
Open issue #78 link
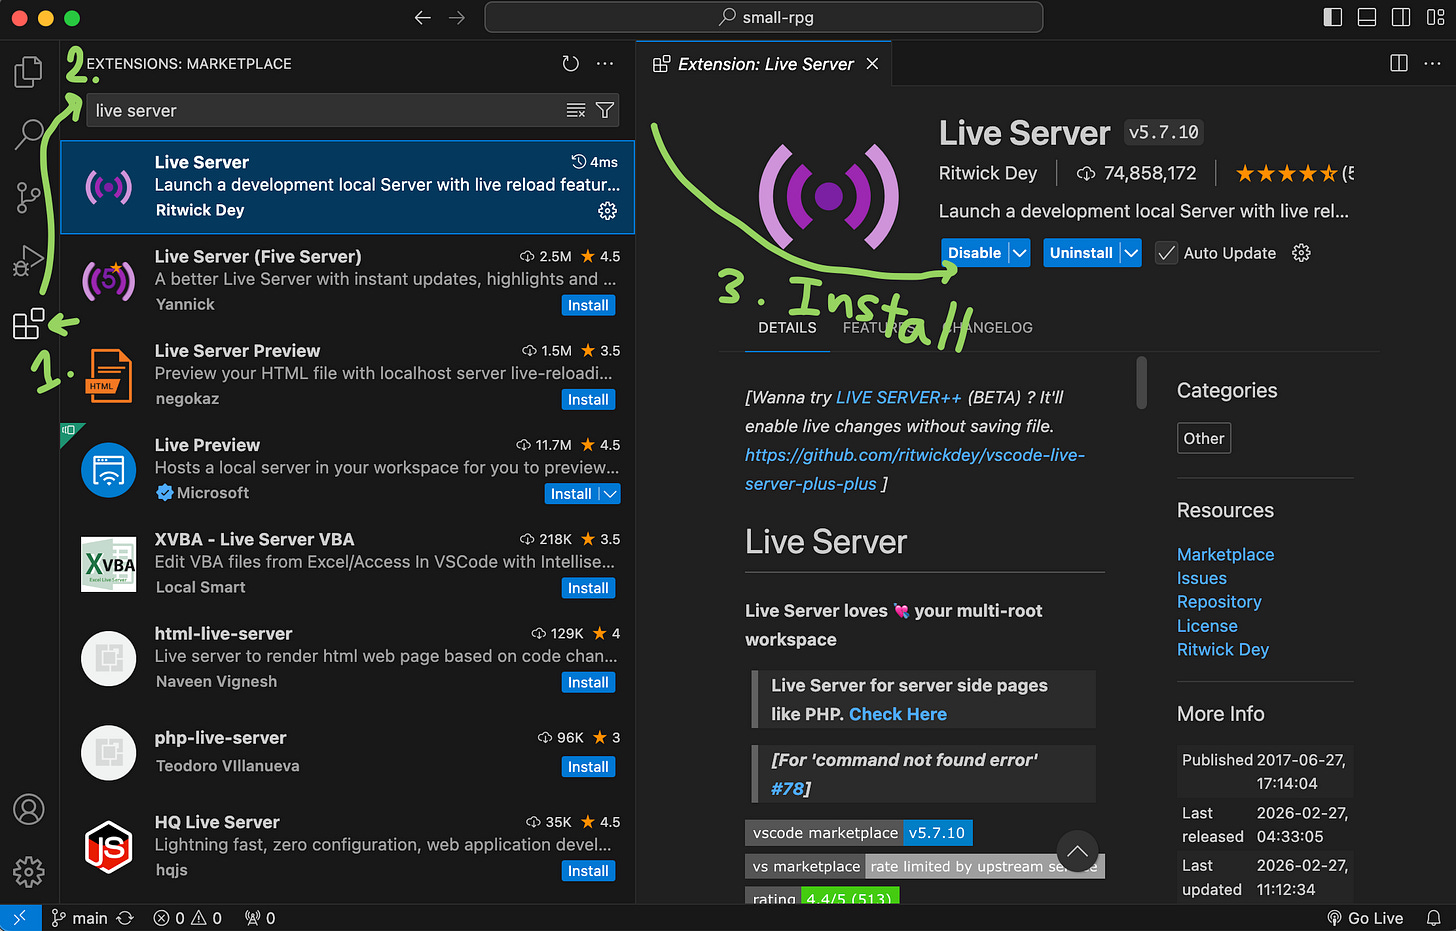pyautogui.click(x=787, y=789)
